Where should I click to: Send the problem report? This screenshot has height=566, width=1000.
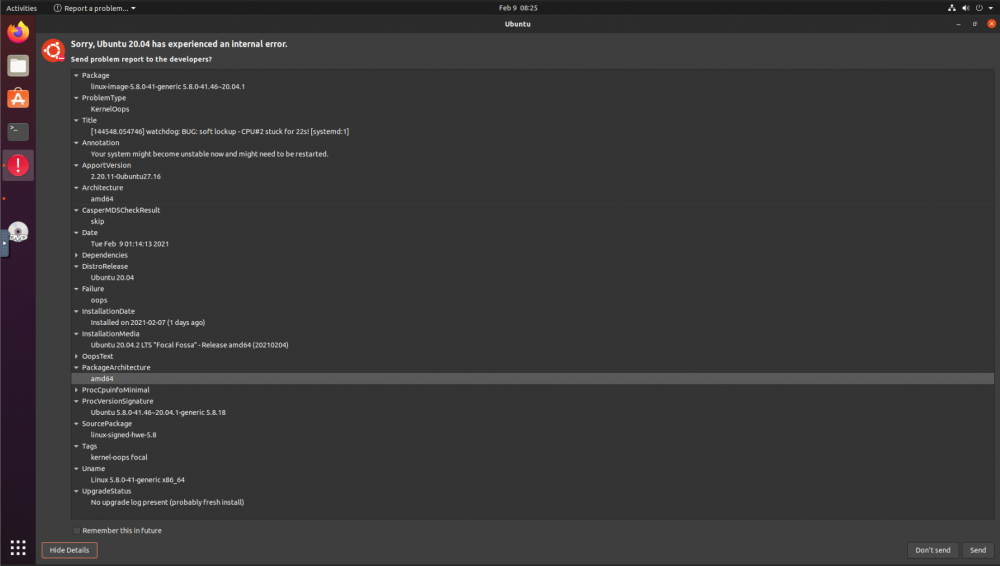coord(978,550)
